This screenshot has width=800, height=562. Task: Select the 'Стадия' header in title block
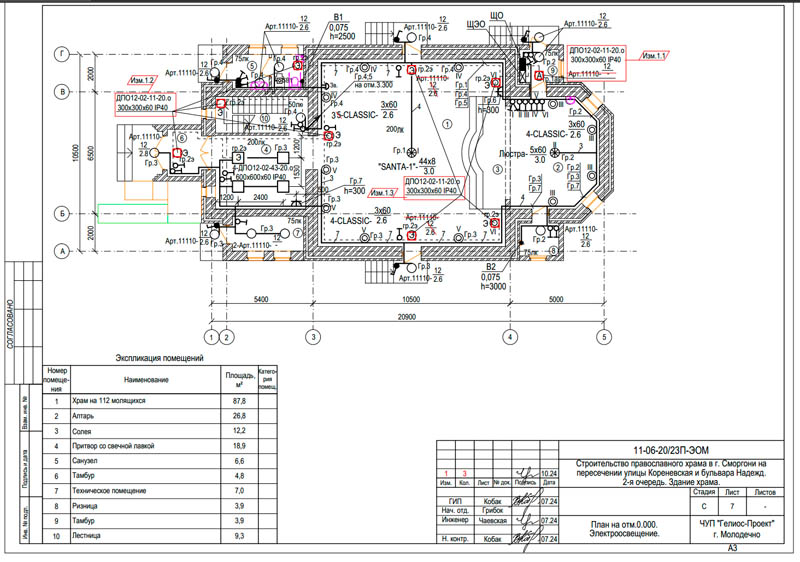[704, 492]
